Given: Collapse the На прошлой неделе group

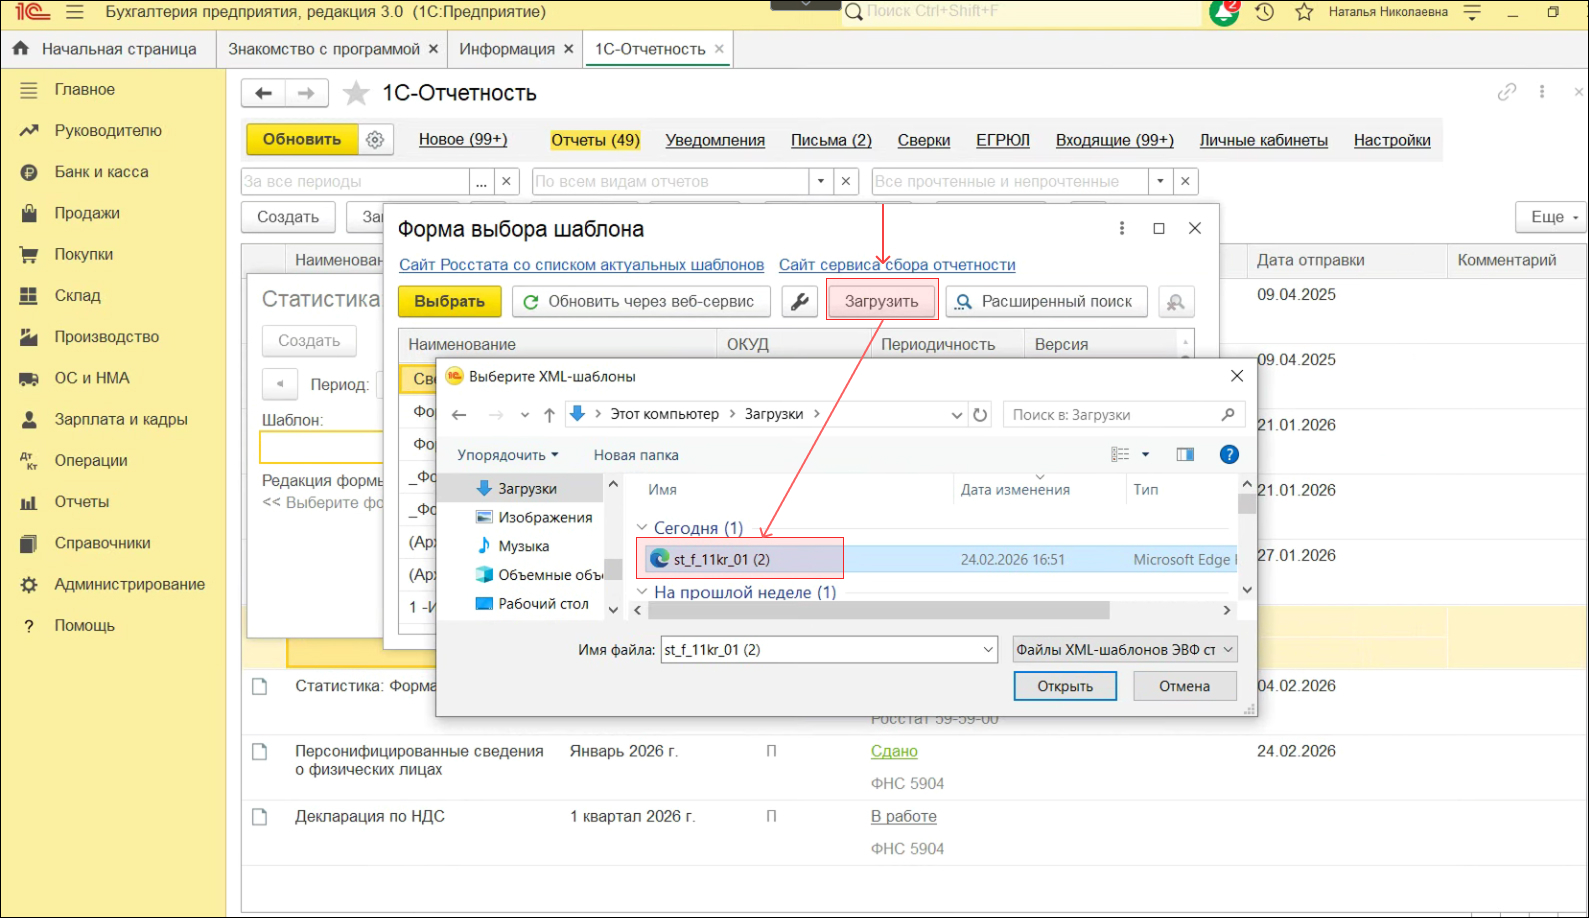Looking at the screenshot, I should tap(642, 592).
